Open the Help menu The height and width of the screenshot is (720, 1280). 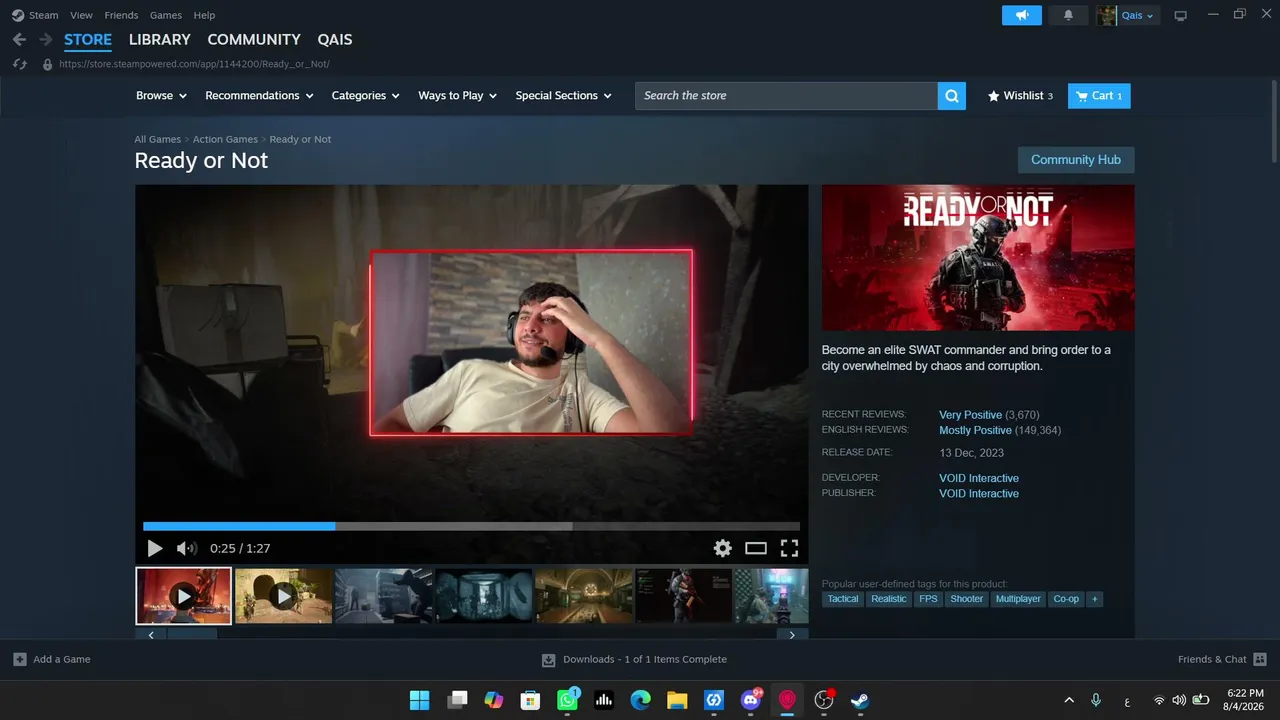[x=204, y=15]
